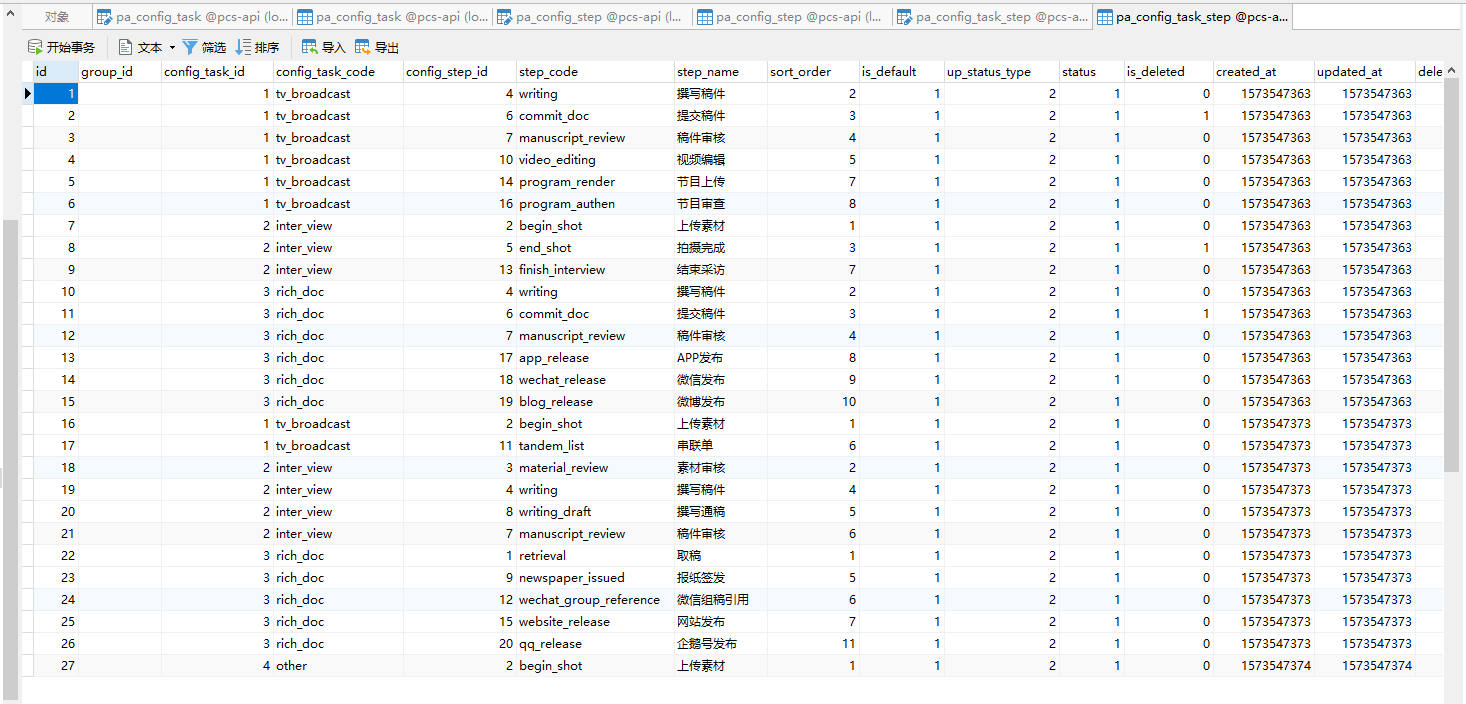This screenshot has height=704, width=1466.
Task: Open the pa_config_task data tab with grid icon
Action: tap(393, 17)
